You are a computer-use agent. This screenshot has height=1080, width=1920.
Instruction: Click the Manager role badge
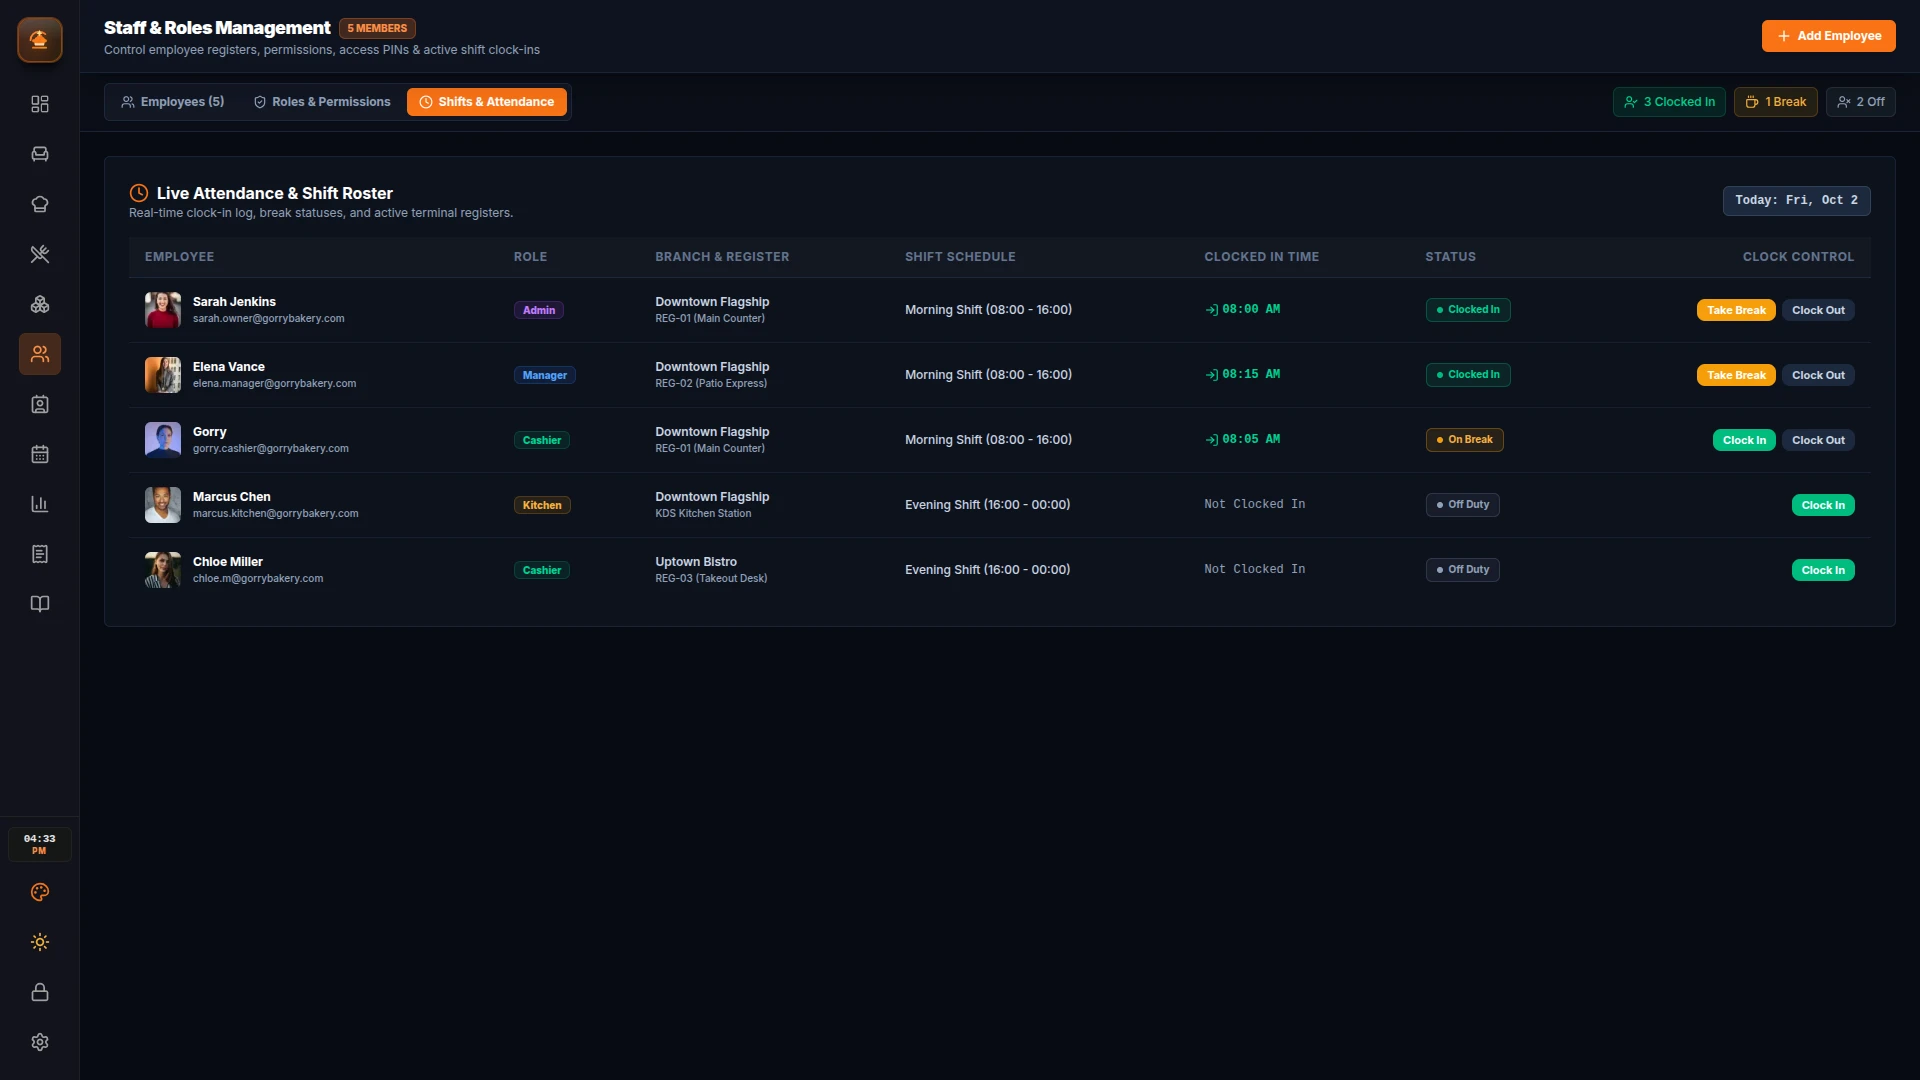pos(545,375)
